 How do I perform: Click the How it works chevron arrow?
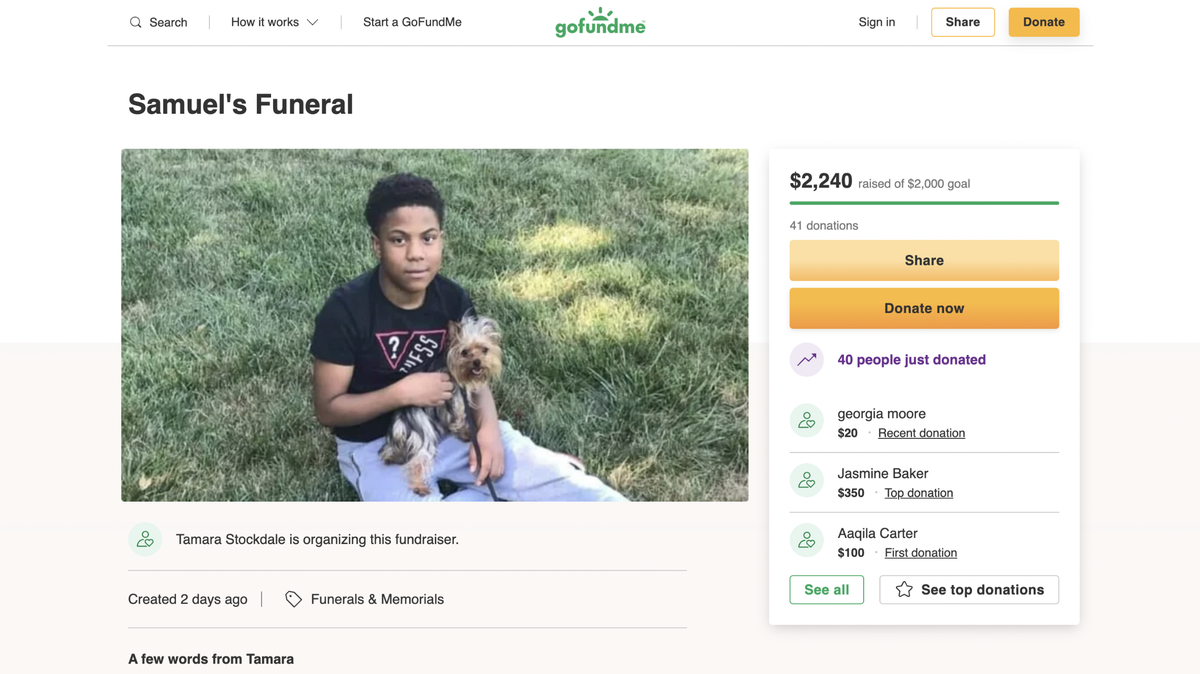pos(312,22)
